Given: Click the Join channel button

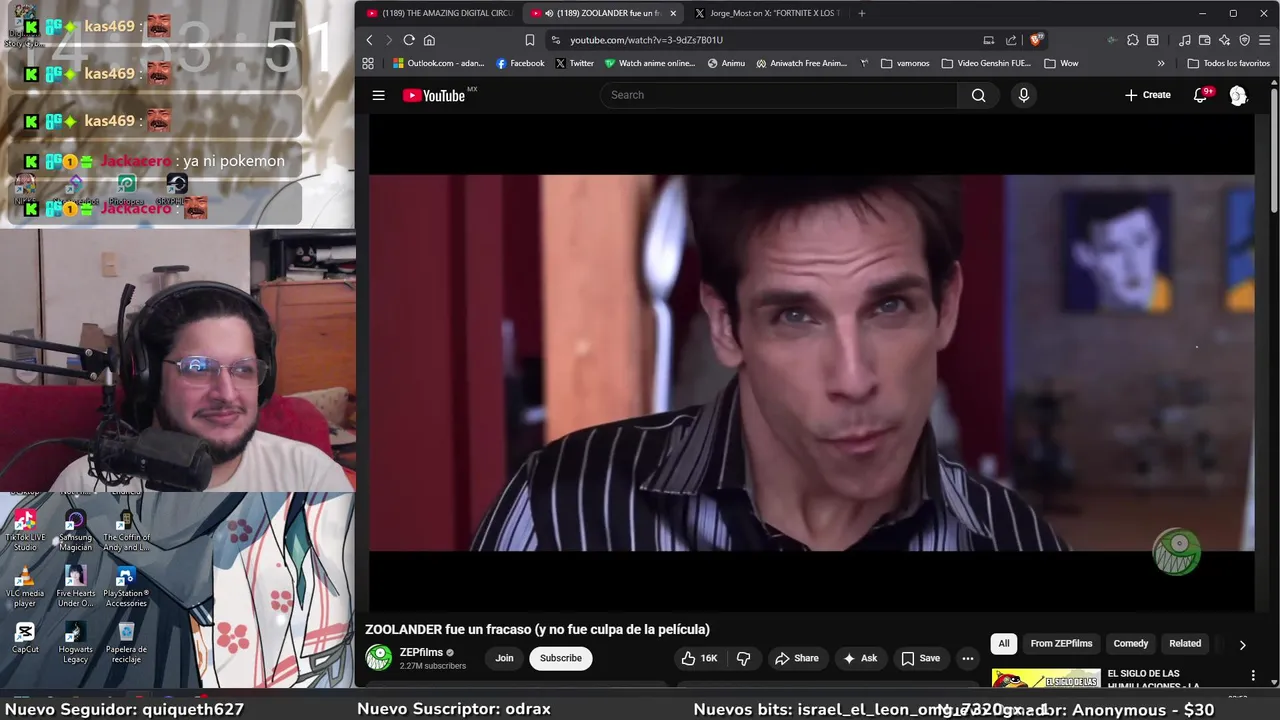Looking at the screenshot, I should click(x=504, y=658).
